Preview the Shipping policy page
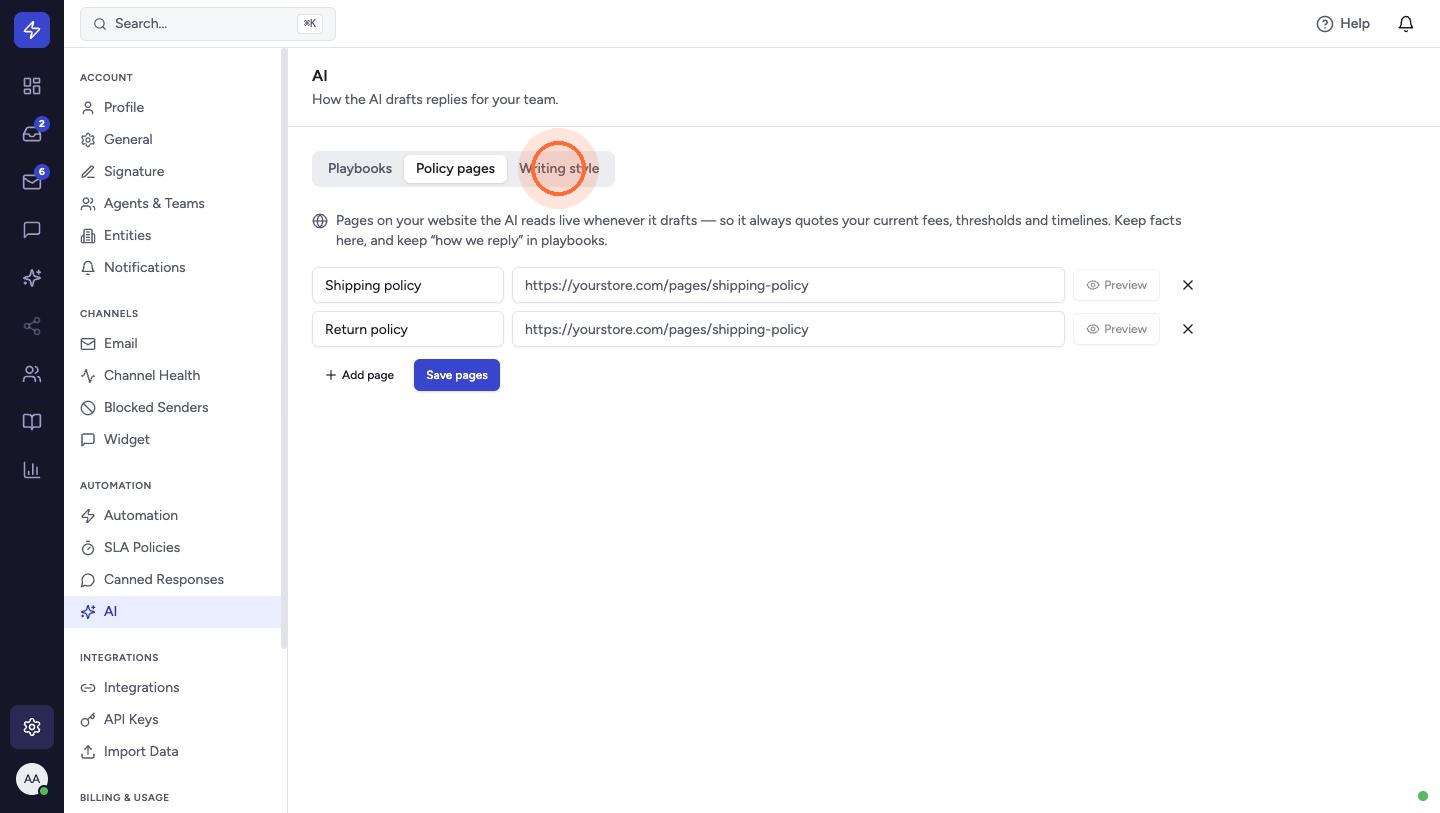This screenshot has height=813, width=1440. pos(1116,285)
